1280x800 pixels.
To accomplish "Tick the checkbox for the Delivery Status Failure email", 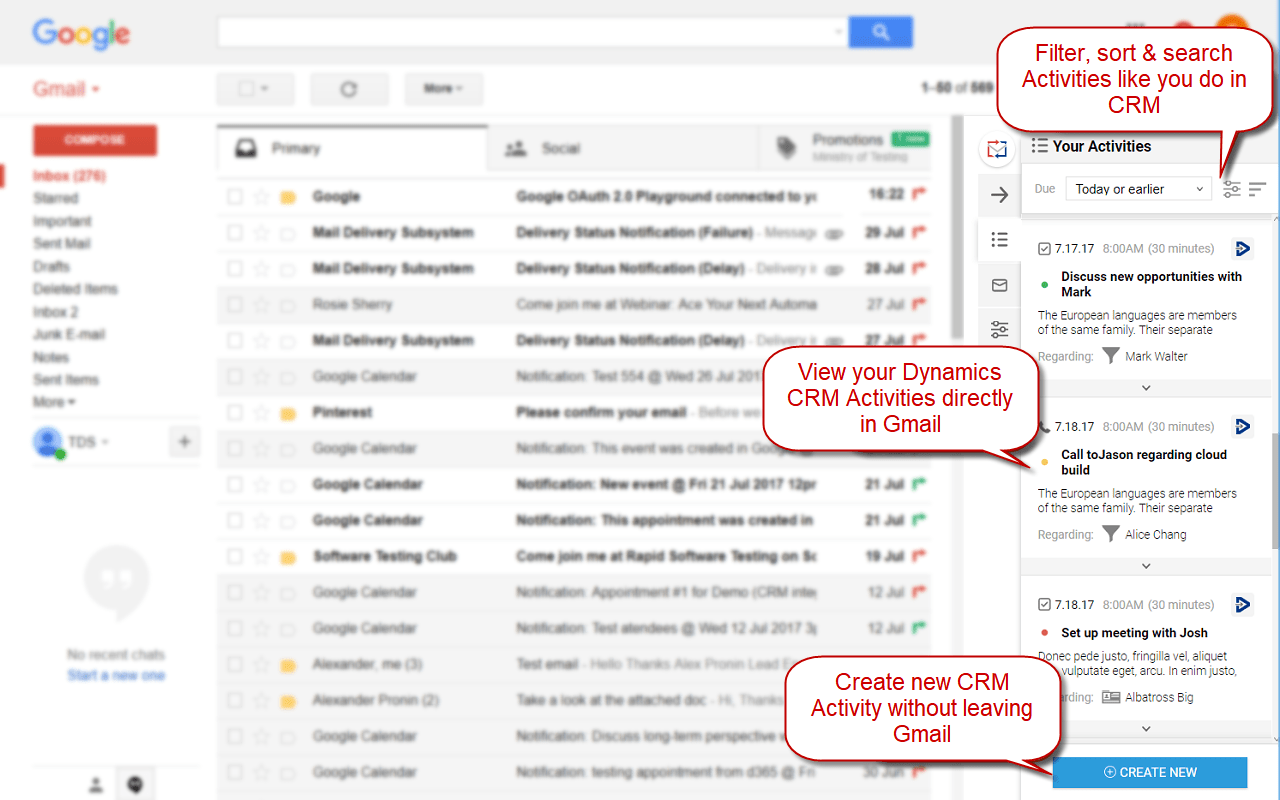I will click(234, 233).
